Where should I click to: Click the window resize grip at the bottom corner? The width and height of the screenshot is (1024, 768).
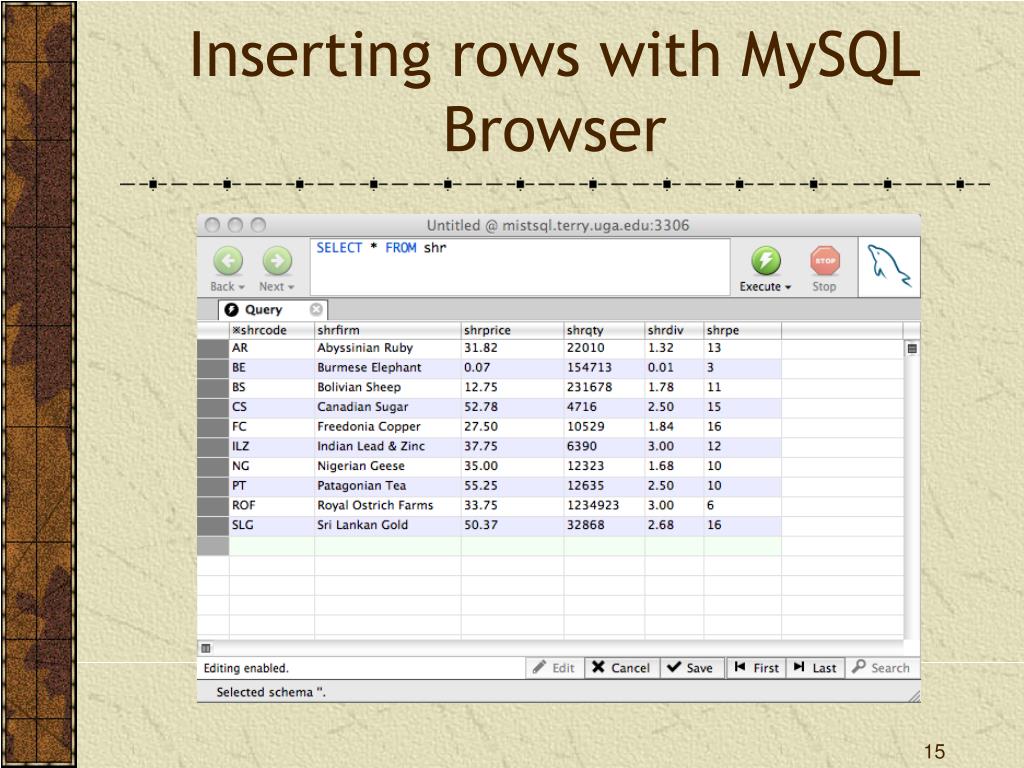[914, 696]
